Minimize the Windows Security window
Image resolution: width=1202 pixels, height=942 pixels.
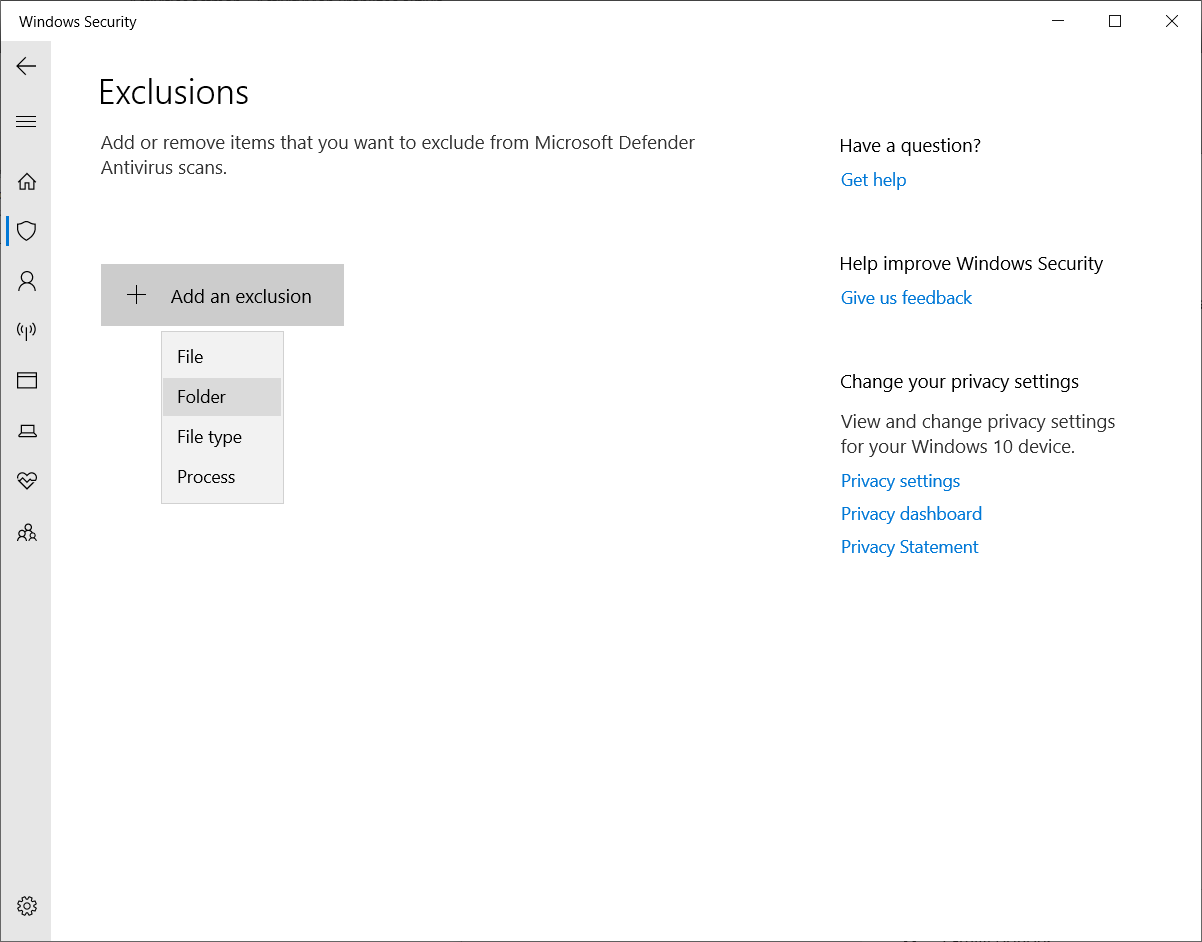[1058, 21]
